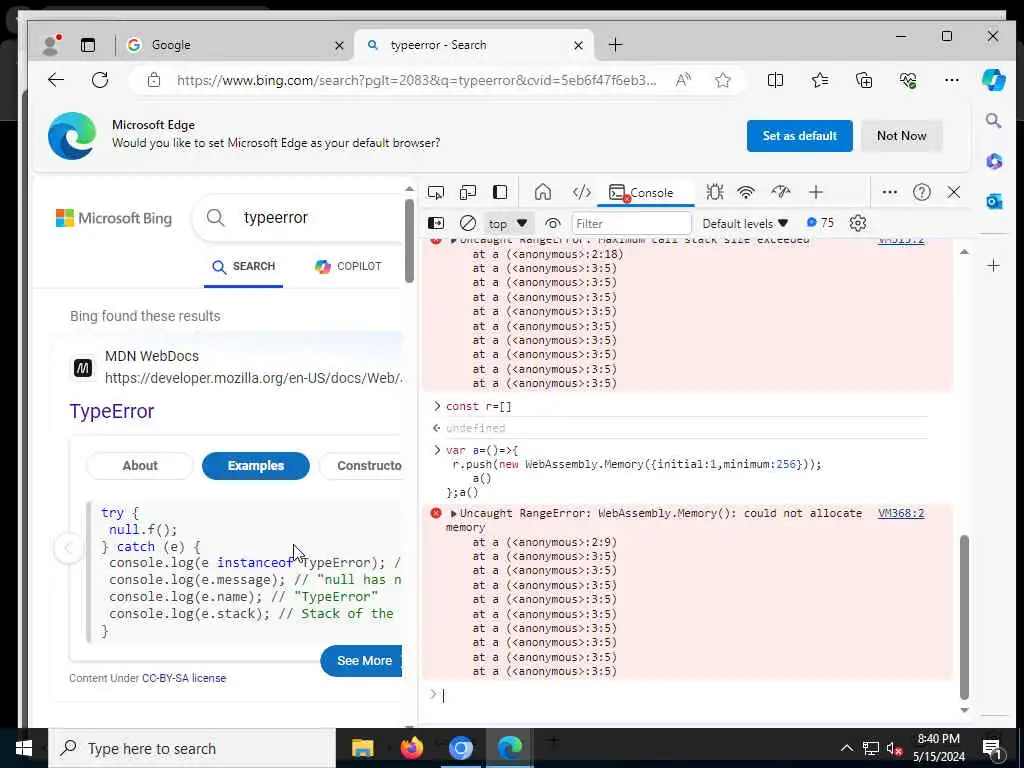Dismiss with the Not Now button
Screen dimensions: 1024x768
coord(901,136)
